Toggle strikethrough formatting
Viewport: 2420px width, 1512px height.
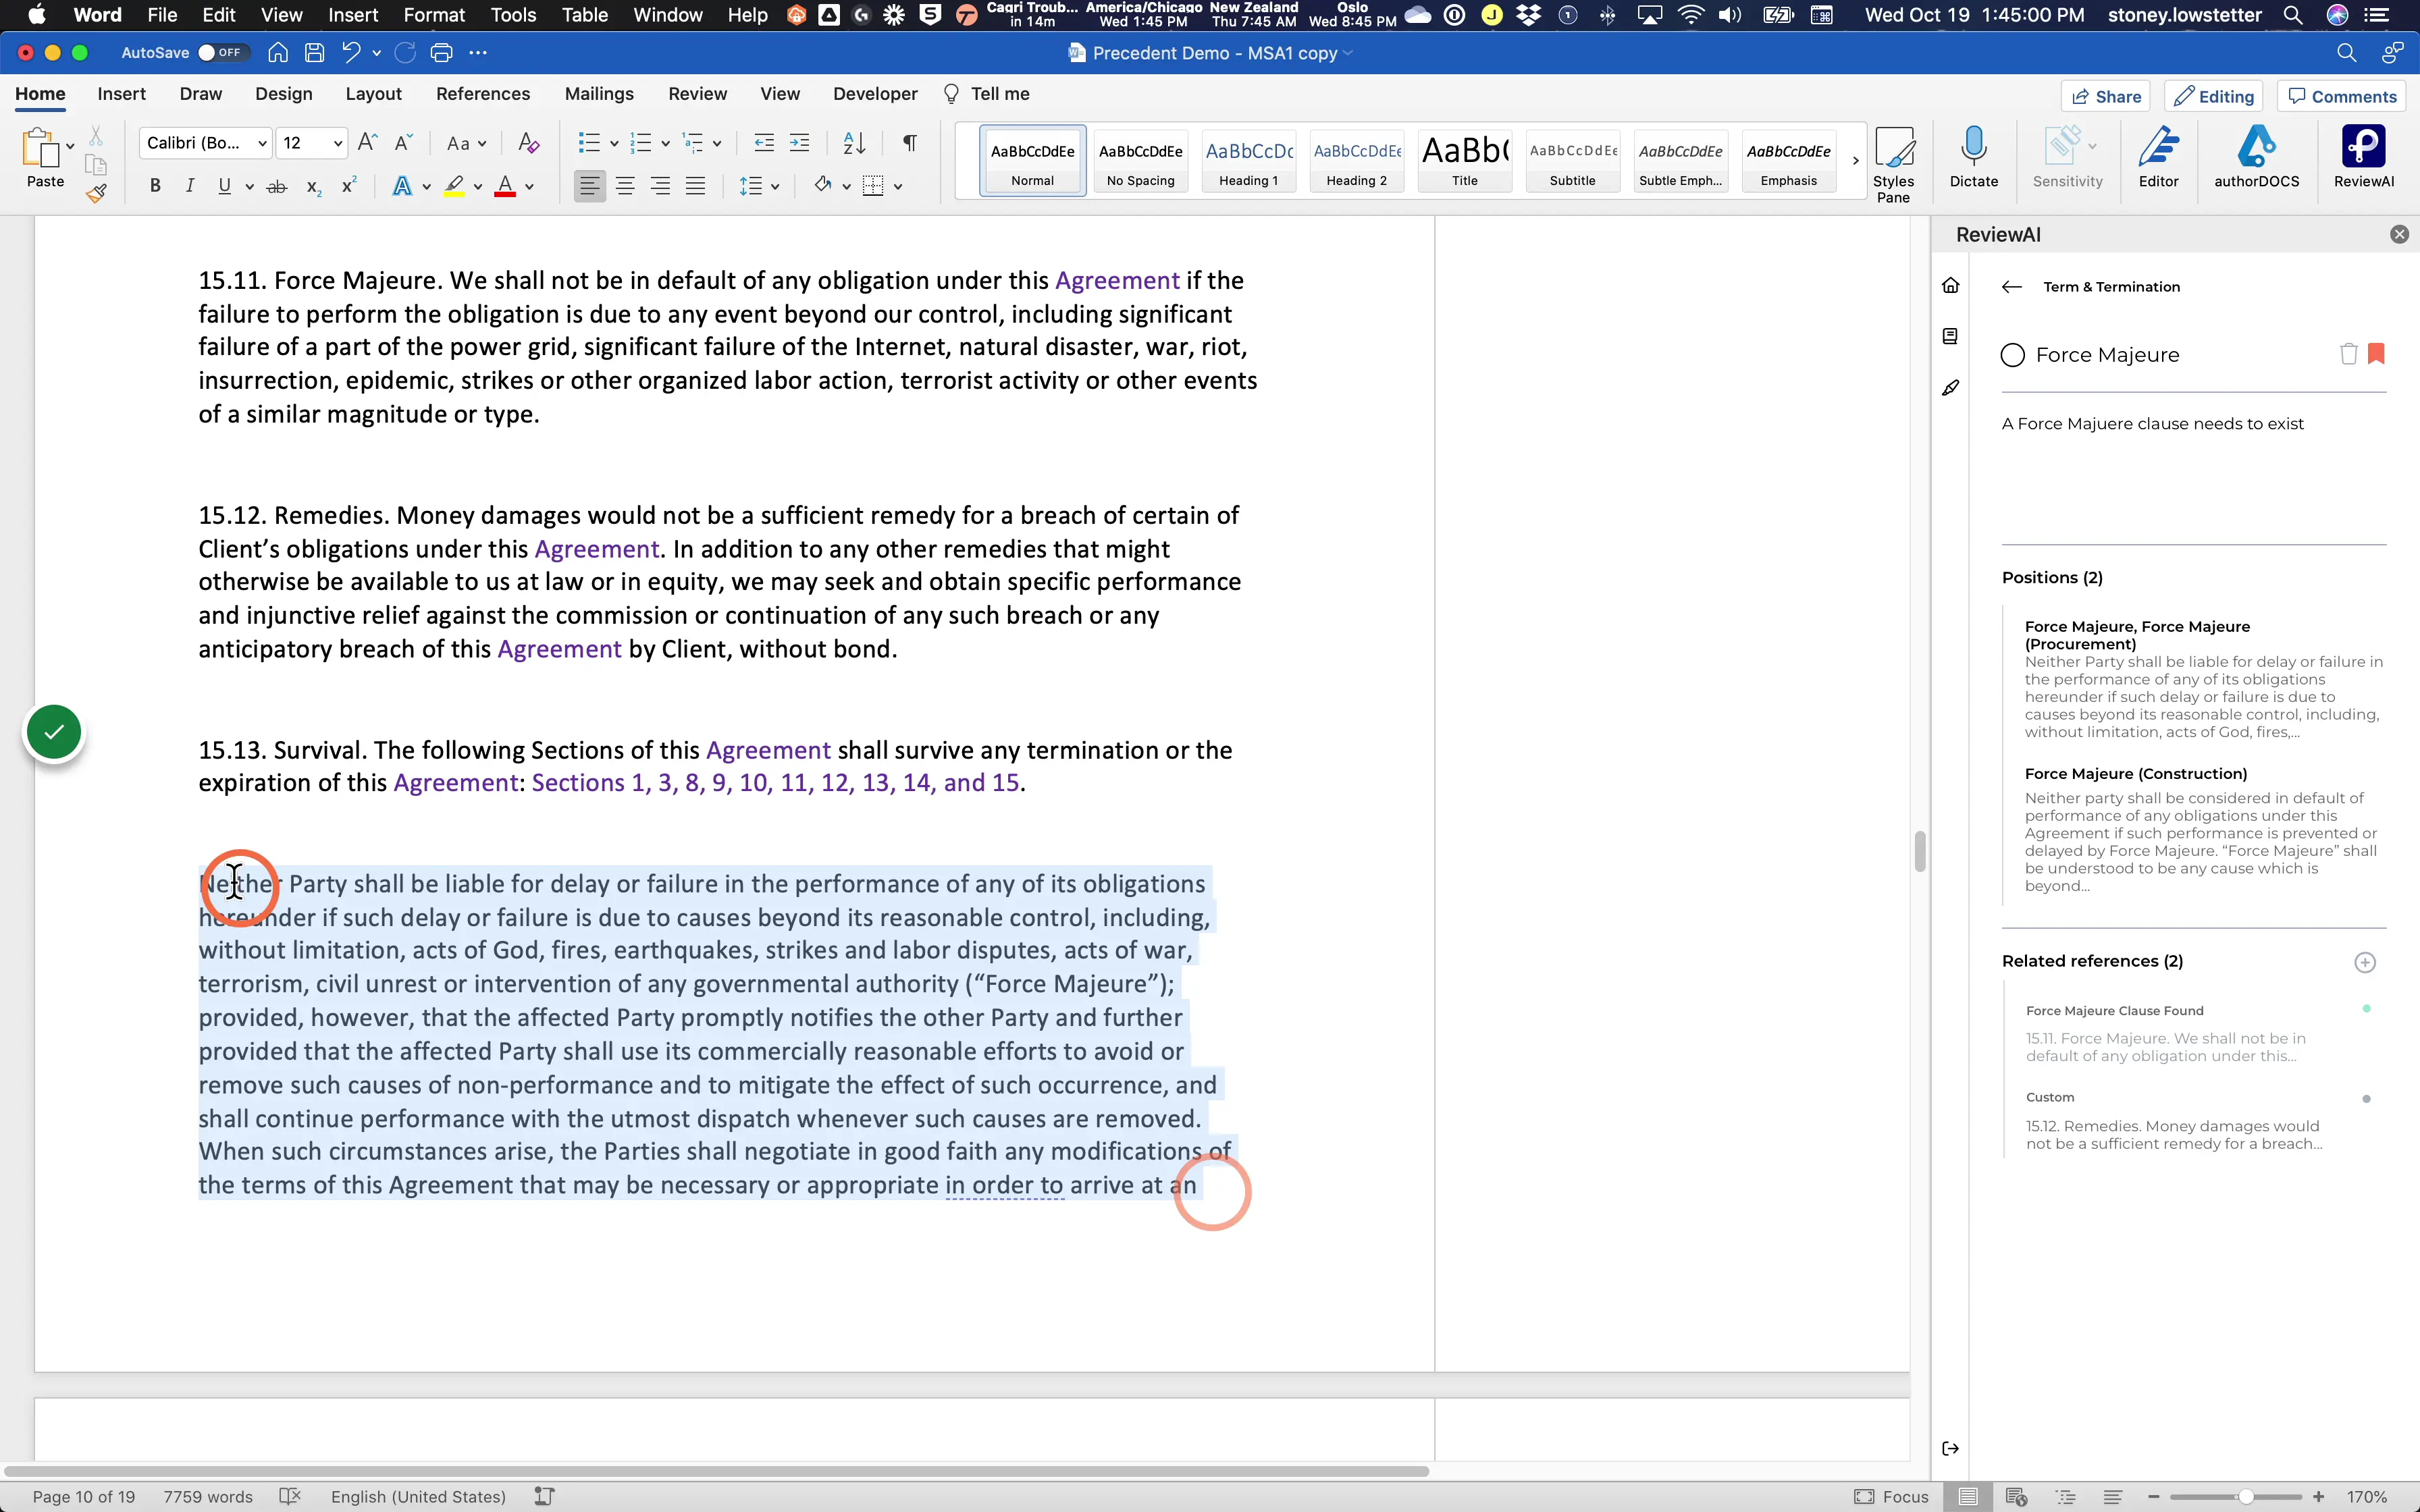(277, 186)
